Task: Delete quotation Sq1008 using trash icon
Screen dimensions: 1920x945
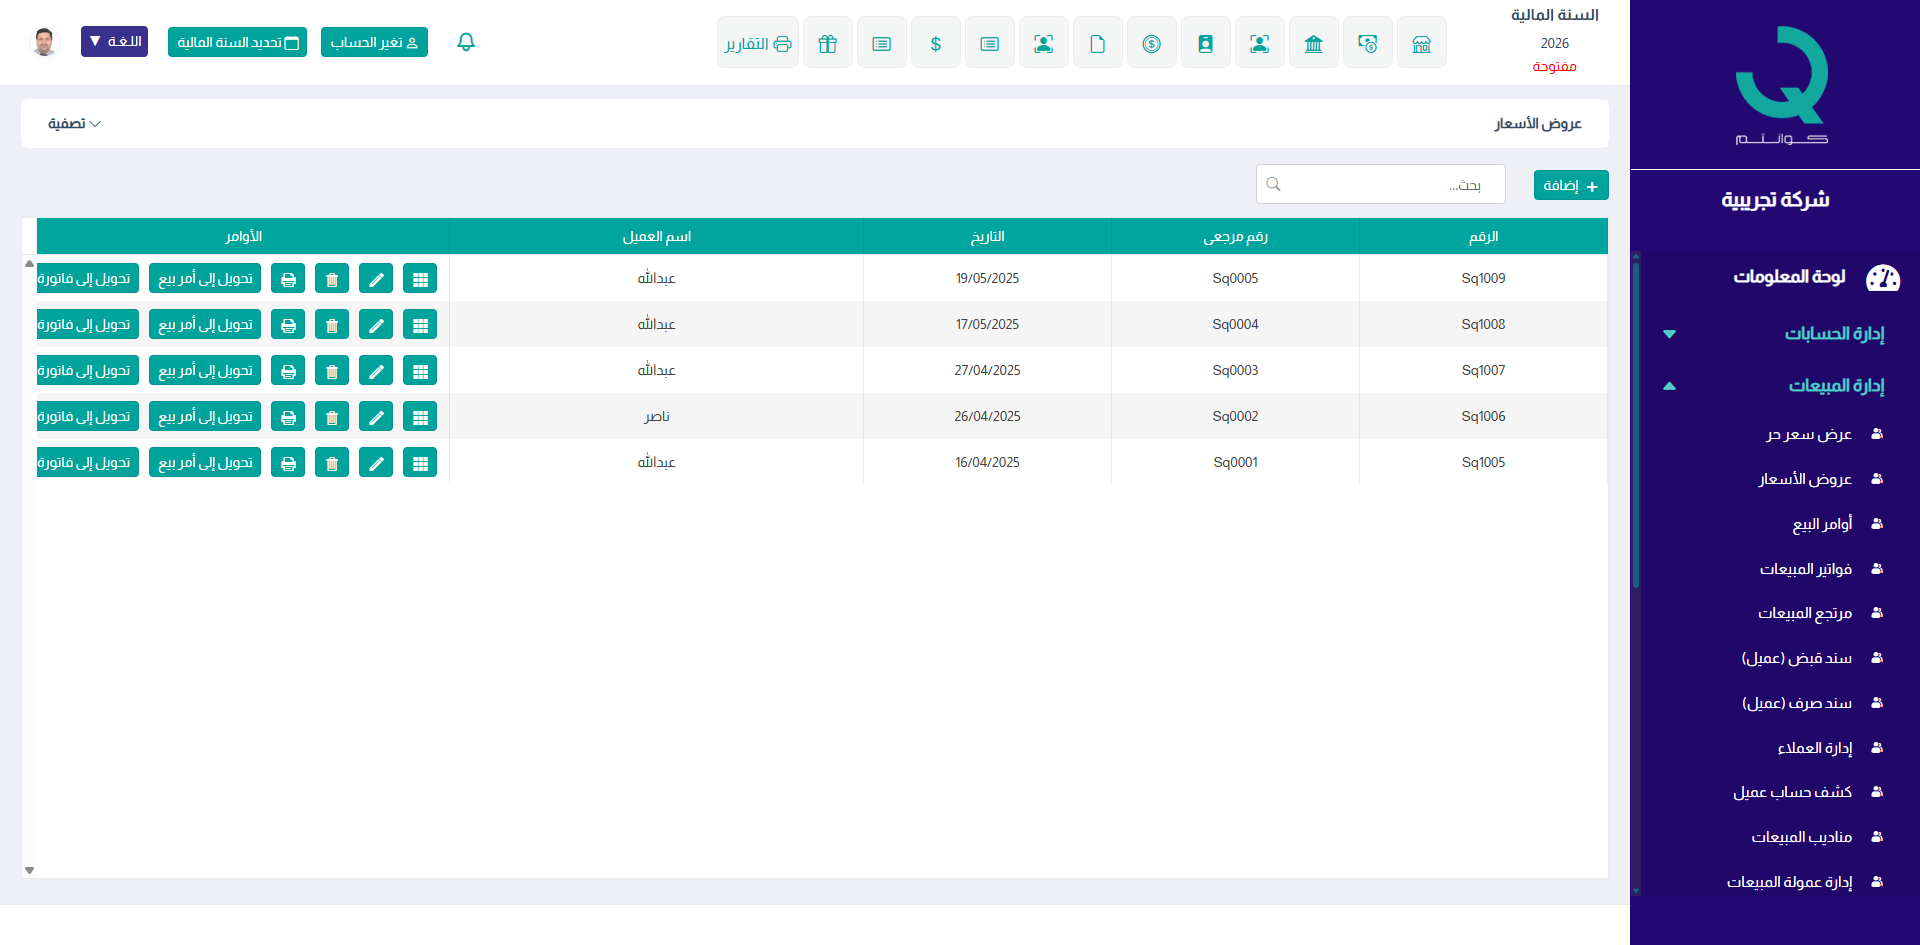Action: tap(332, 325)
